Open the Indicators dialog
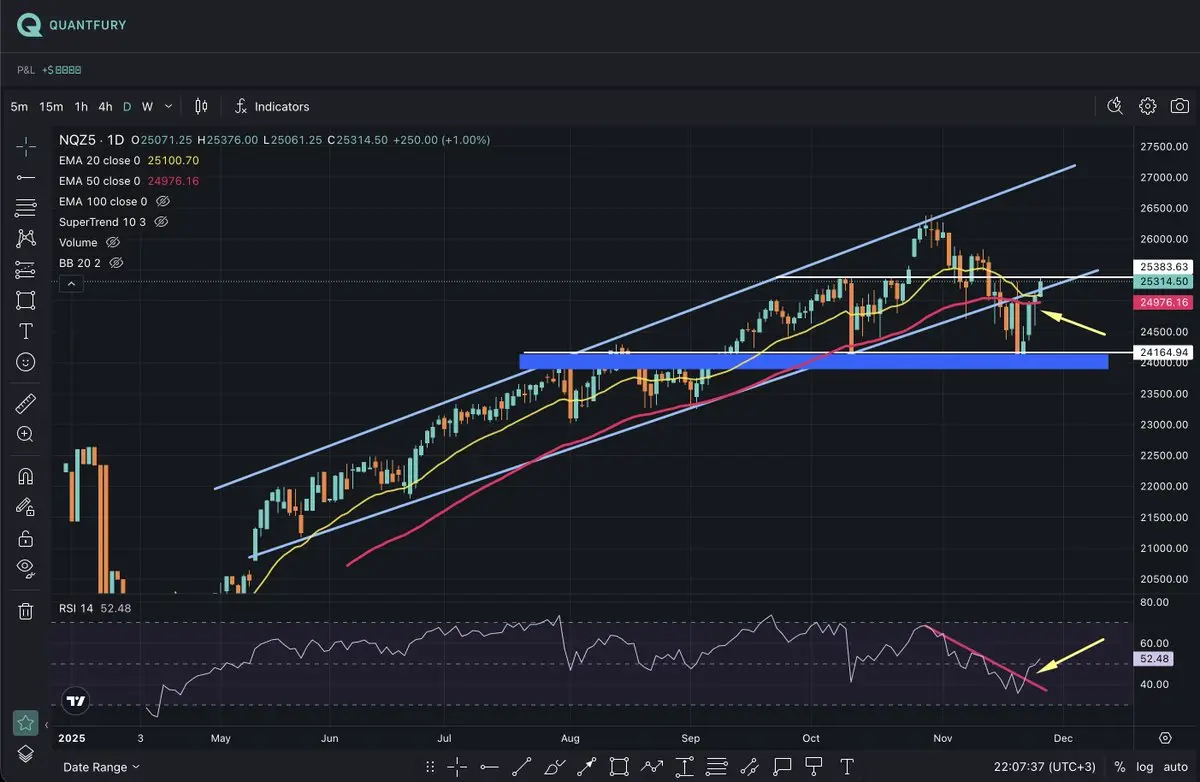Viewport: 1200px width, 782px height. point(272,106)
